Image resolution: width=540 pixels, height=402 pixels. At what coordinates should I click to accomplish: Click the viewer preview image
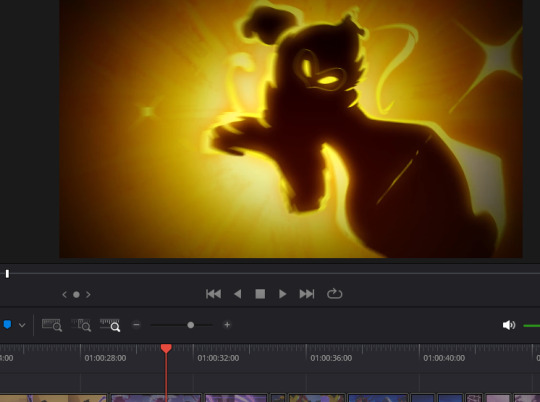pyautogui.click(x=291, y=129)
